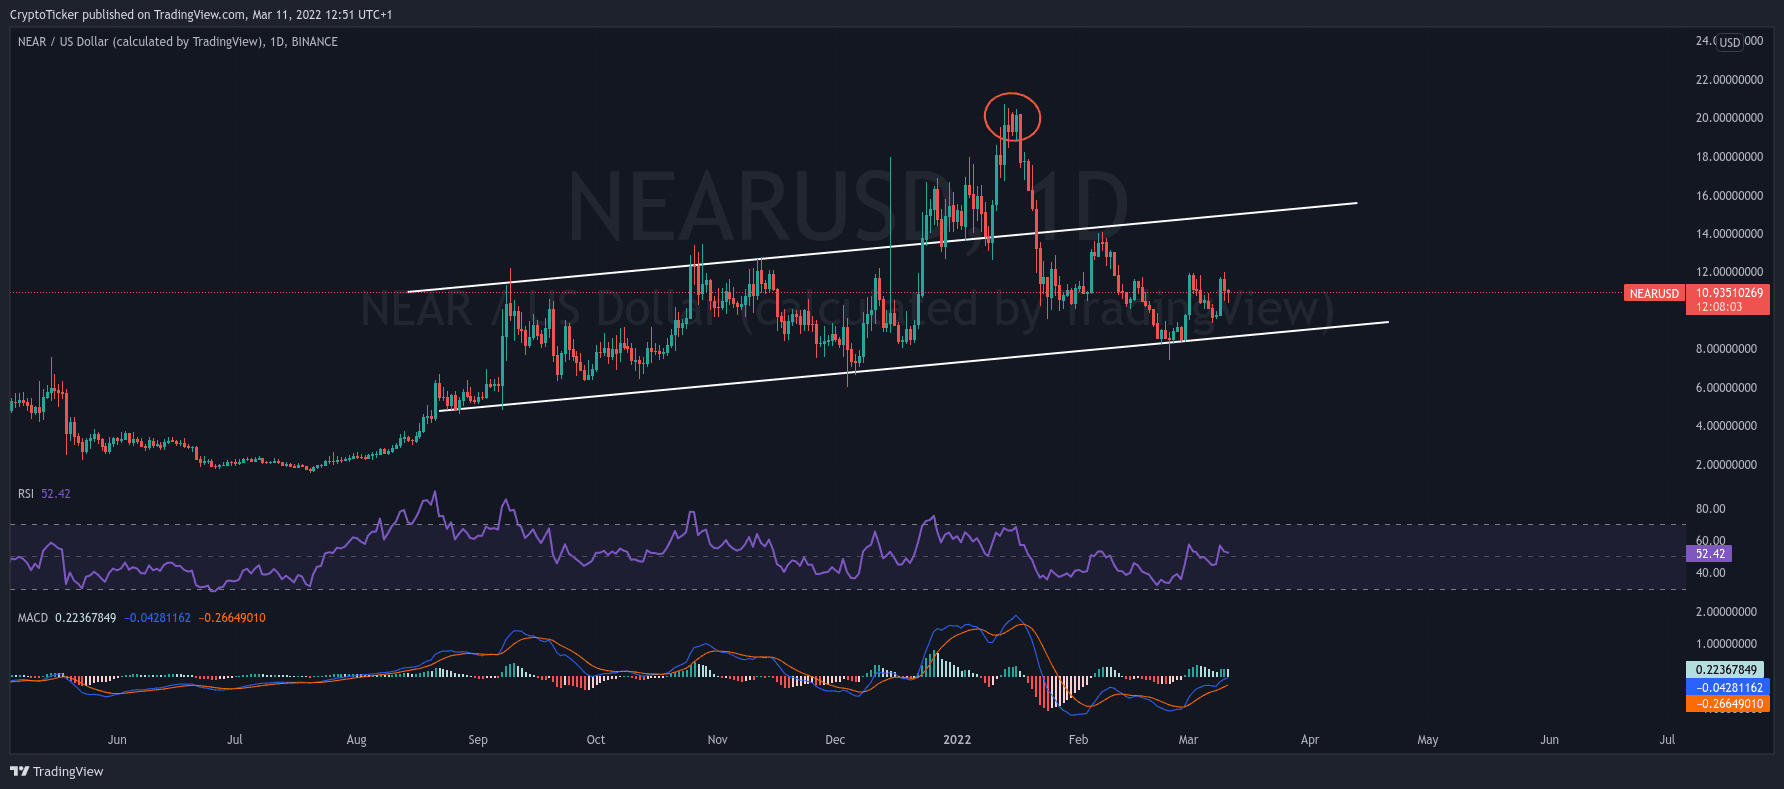The height and width of the screenshot is (789, 1784).
Task: Click the blue MACD -0.04281162 axis badge
Action: [1728, 687]
